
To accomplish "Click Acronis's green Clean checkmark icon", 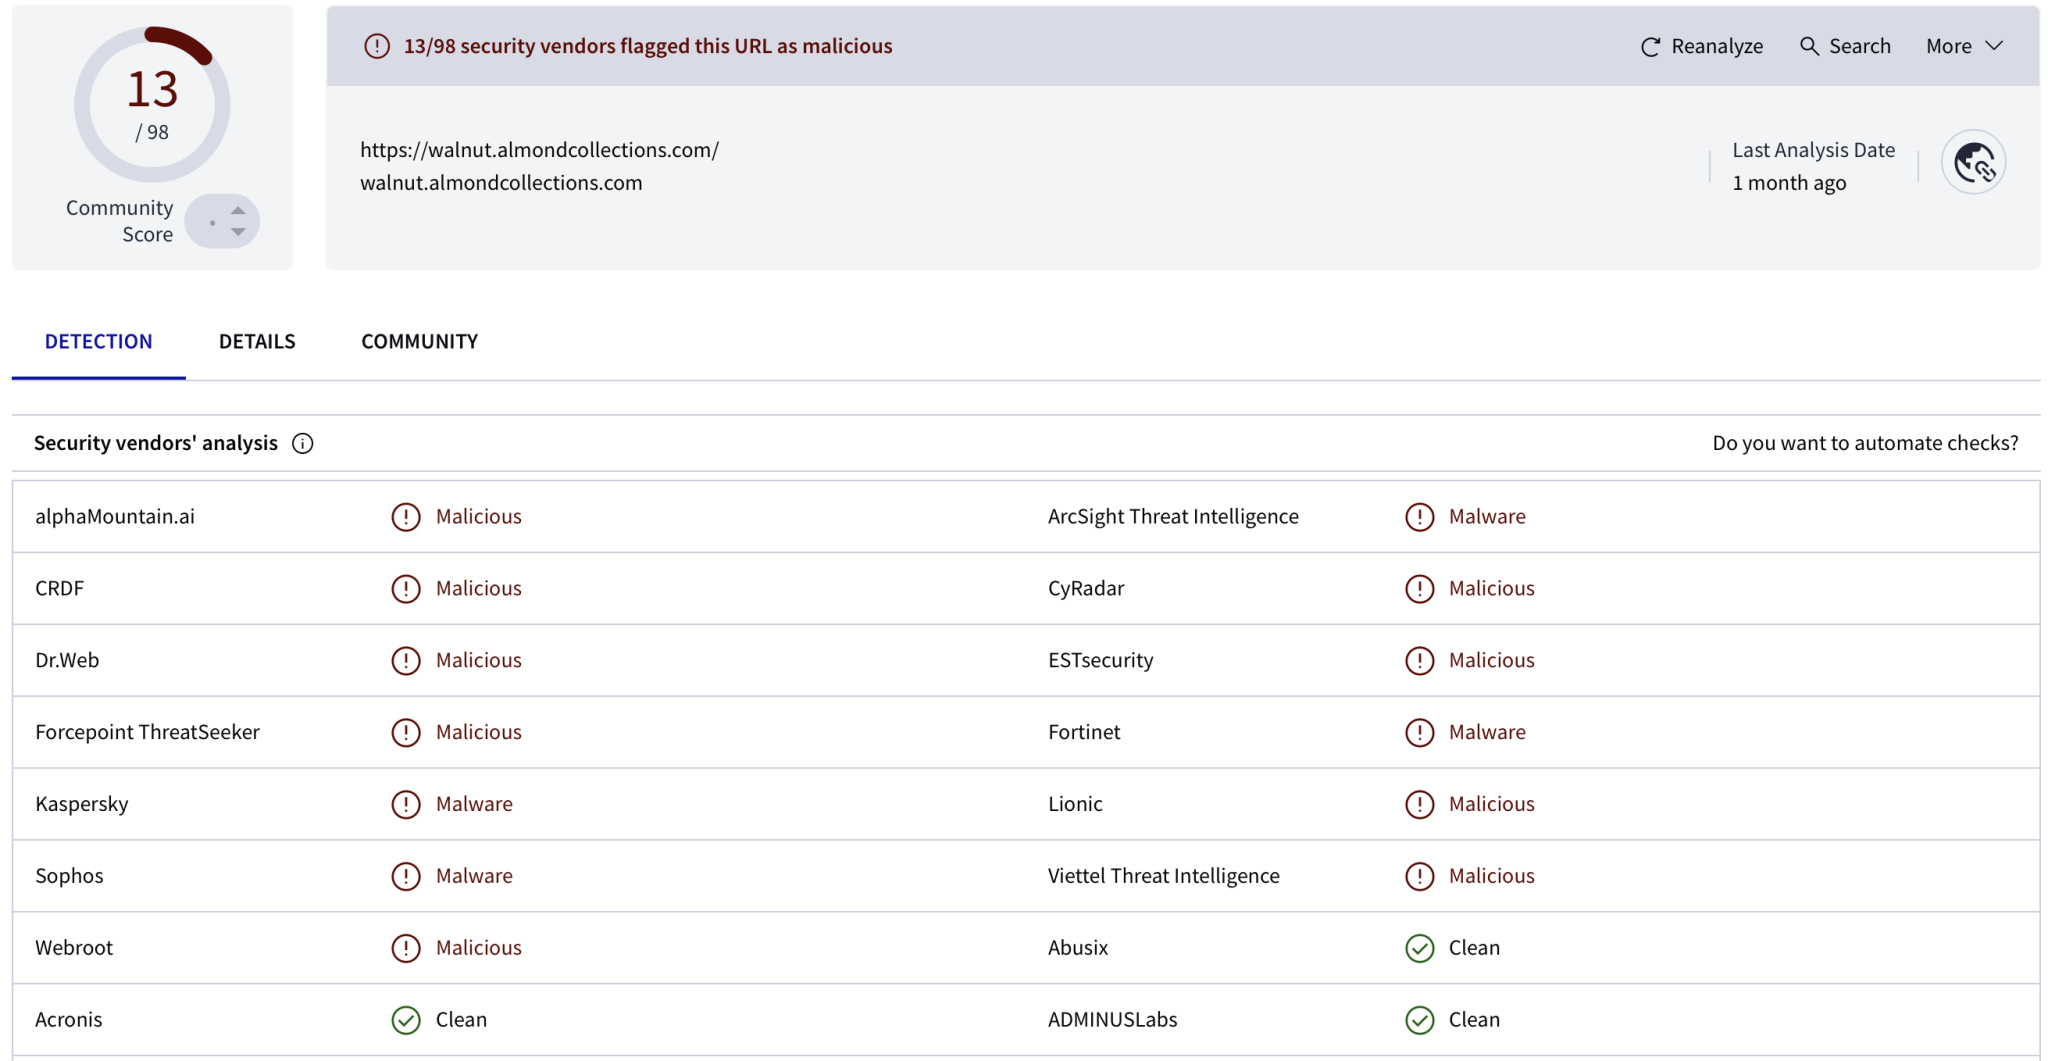I will coord(405,1020).
